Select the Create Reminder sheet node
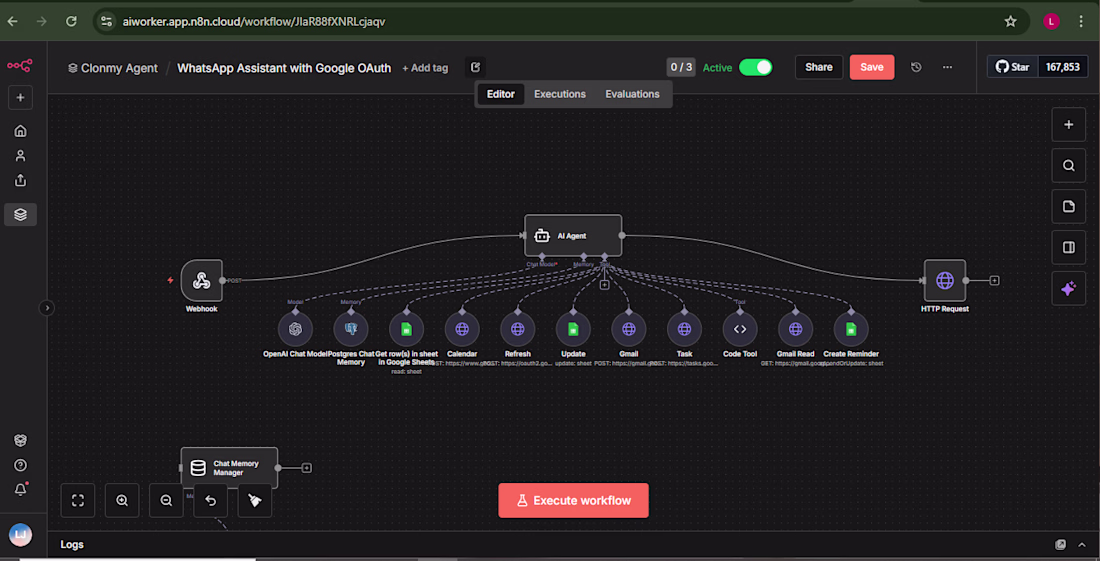Viewport: 1100px width, 561px height. [851, 329]
